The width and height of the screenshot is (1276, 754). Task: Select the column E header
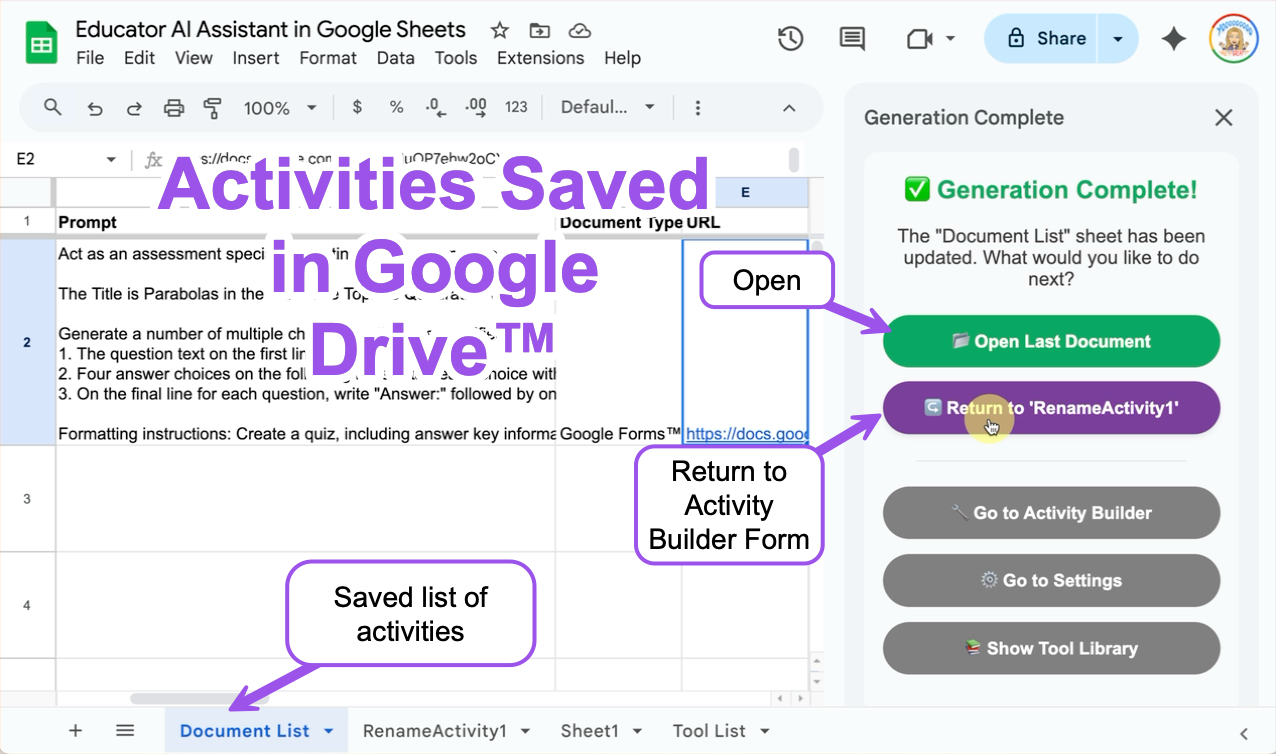pyautogui.click(x=745, y=193)
